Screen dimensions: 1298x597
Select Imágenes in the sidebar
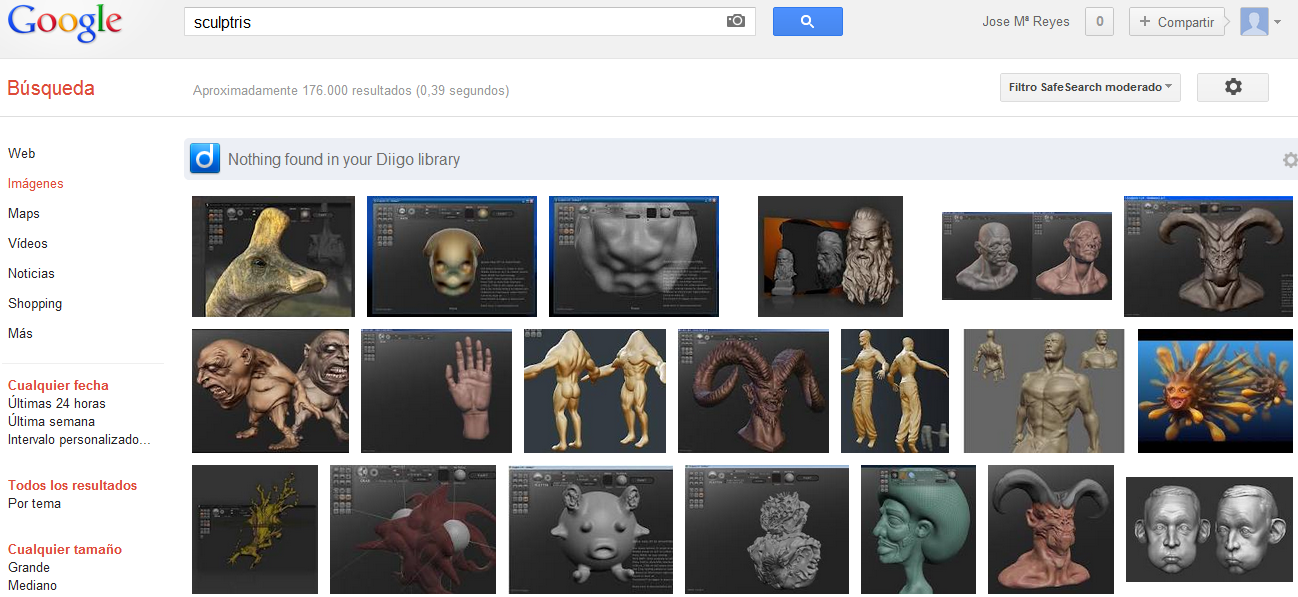coord(36,183)
